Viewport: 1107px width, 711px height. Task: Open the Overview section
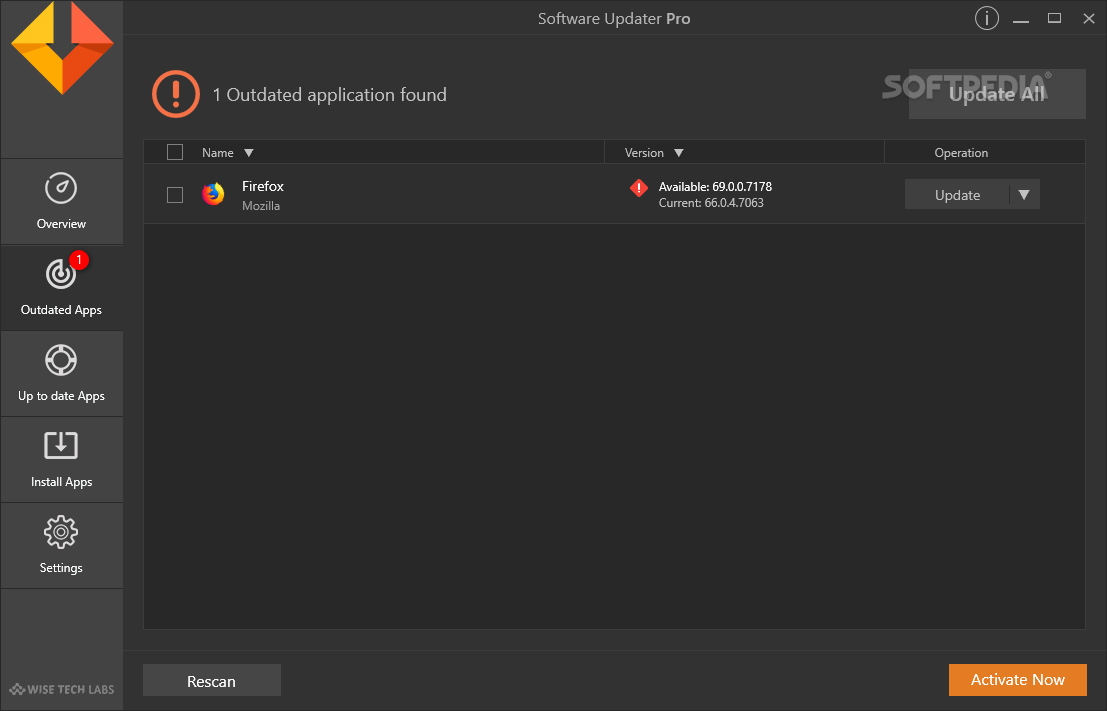61,202
